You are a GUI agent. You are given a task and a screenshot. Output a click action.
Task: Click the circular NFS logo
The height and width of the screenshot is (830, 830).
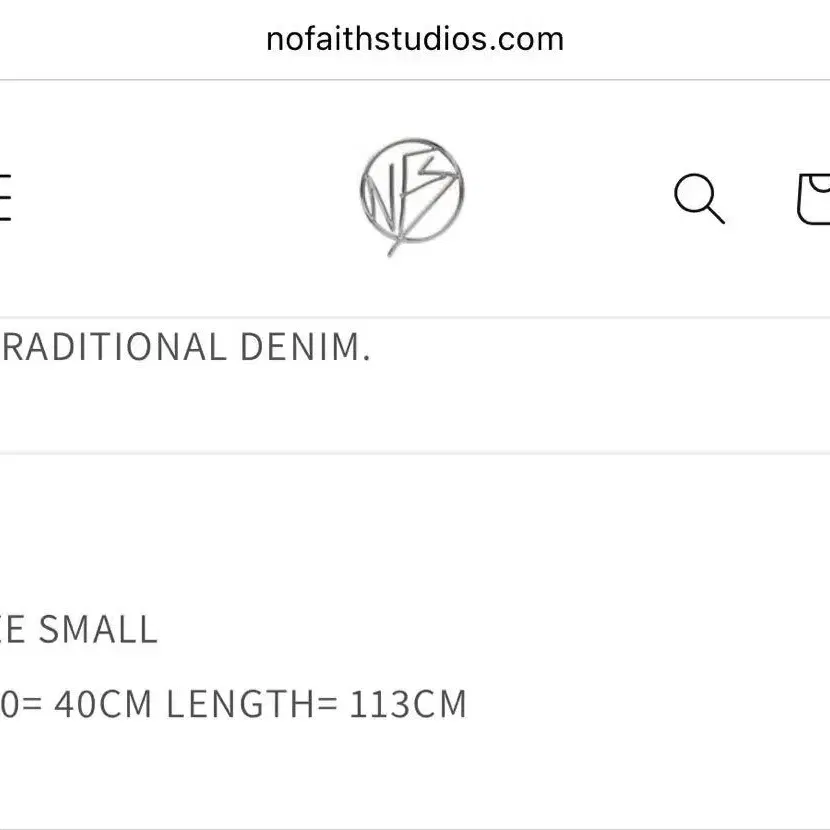(x=412, y=196)
